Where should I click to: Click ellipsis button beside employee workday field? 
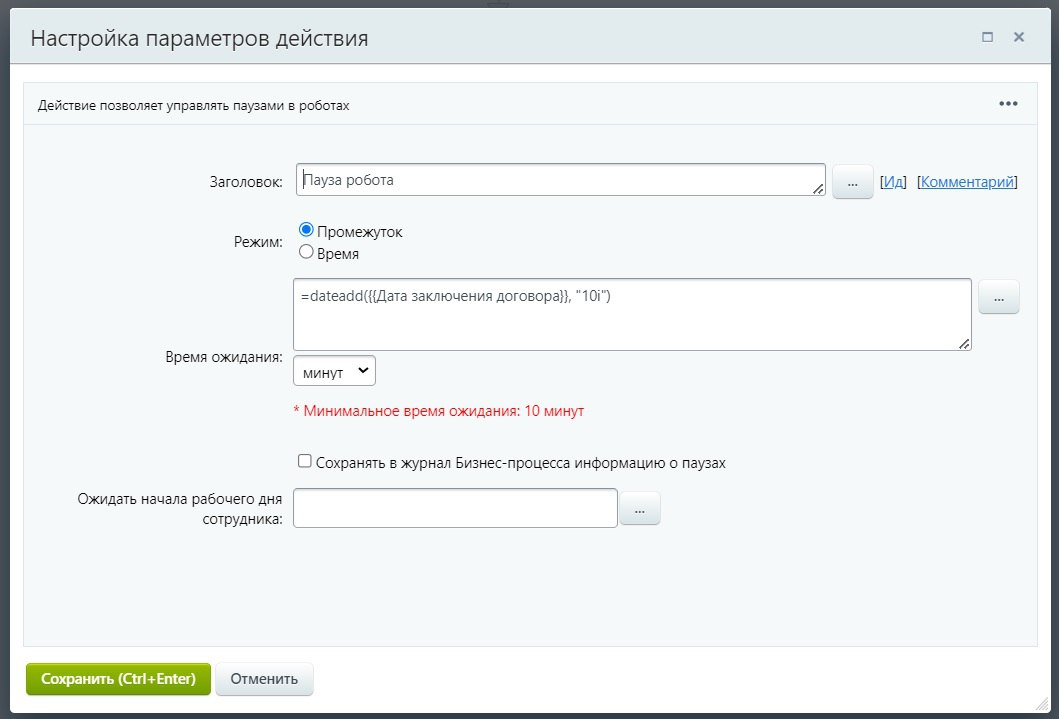(x=640, y=509)
